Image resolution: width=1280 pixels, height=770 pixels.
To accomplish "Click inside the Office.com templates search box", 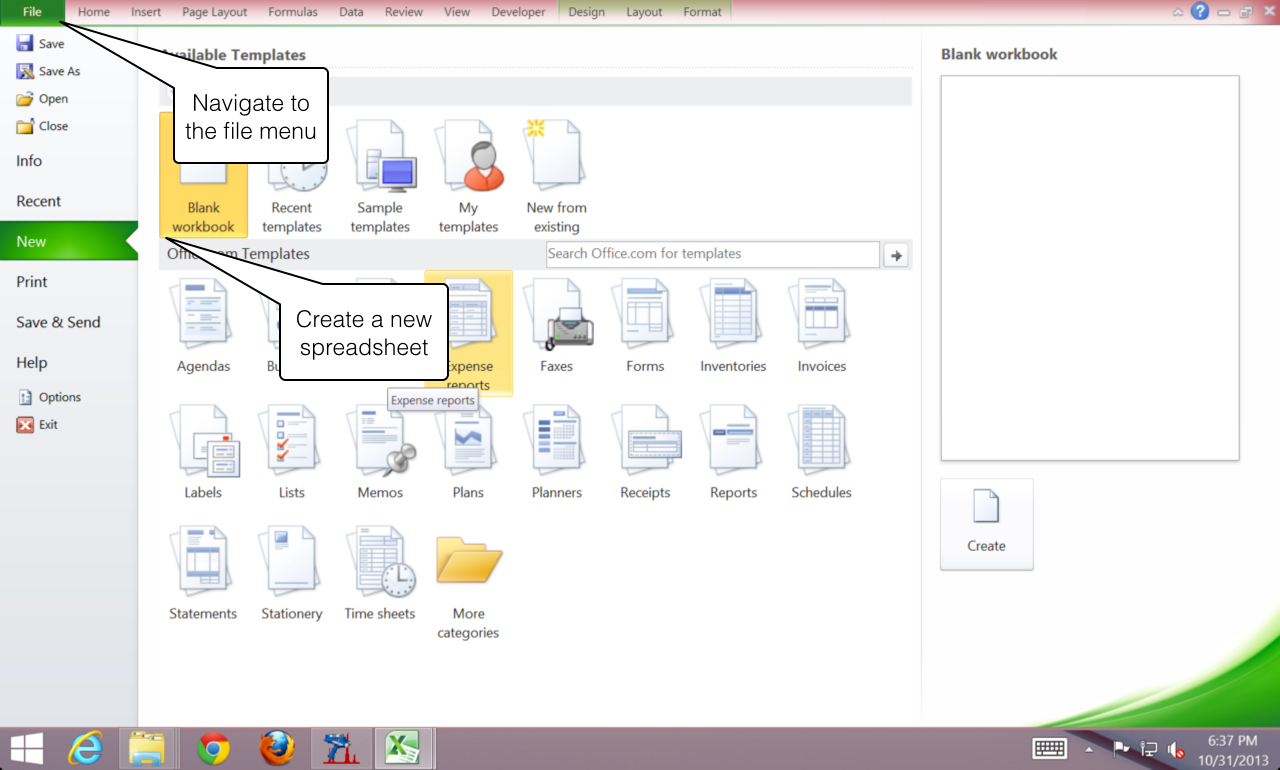I will click(x=711, y=254).
